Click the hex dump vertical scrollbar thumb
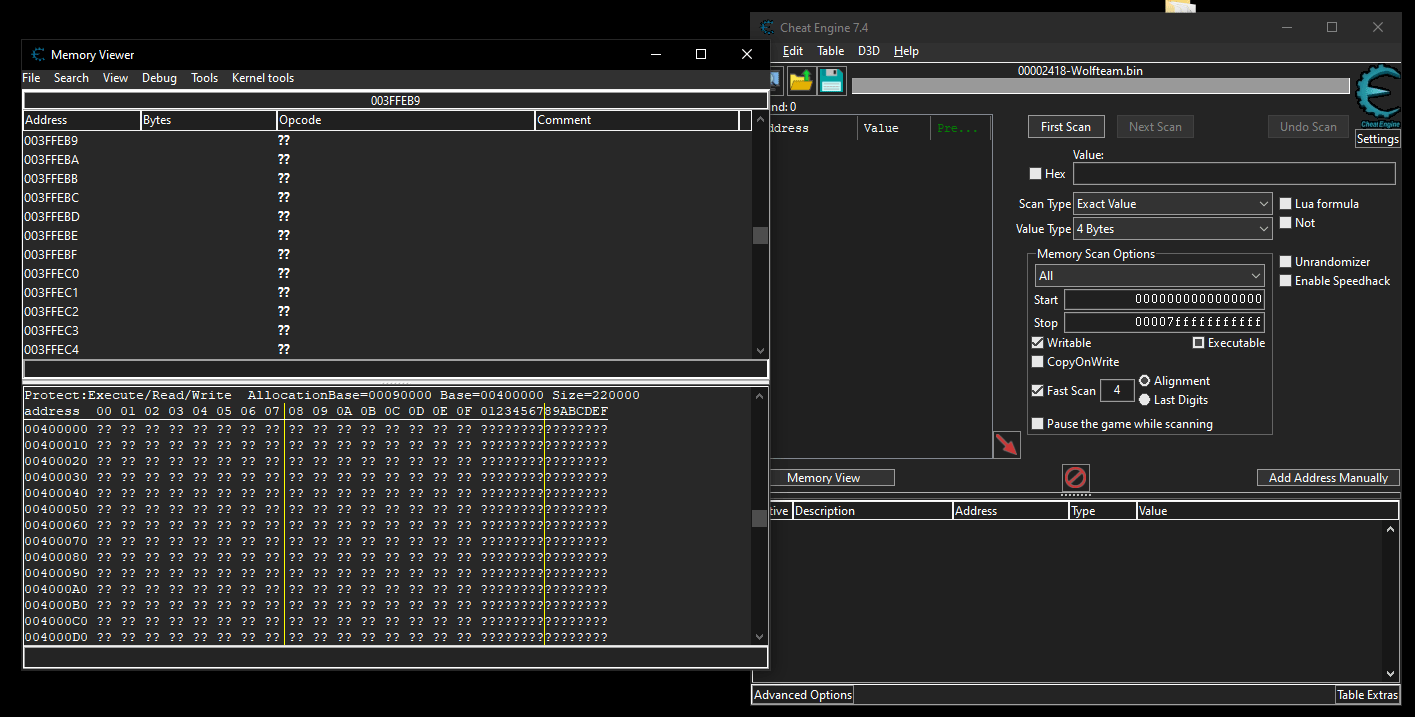1415x717 pixels. 760,518
